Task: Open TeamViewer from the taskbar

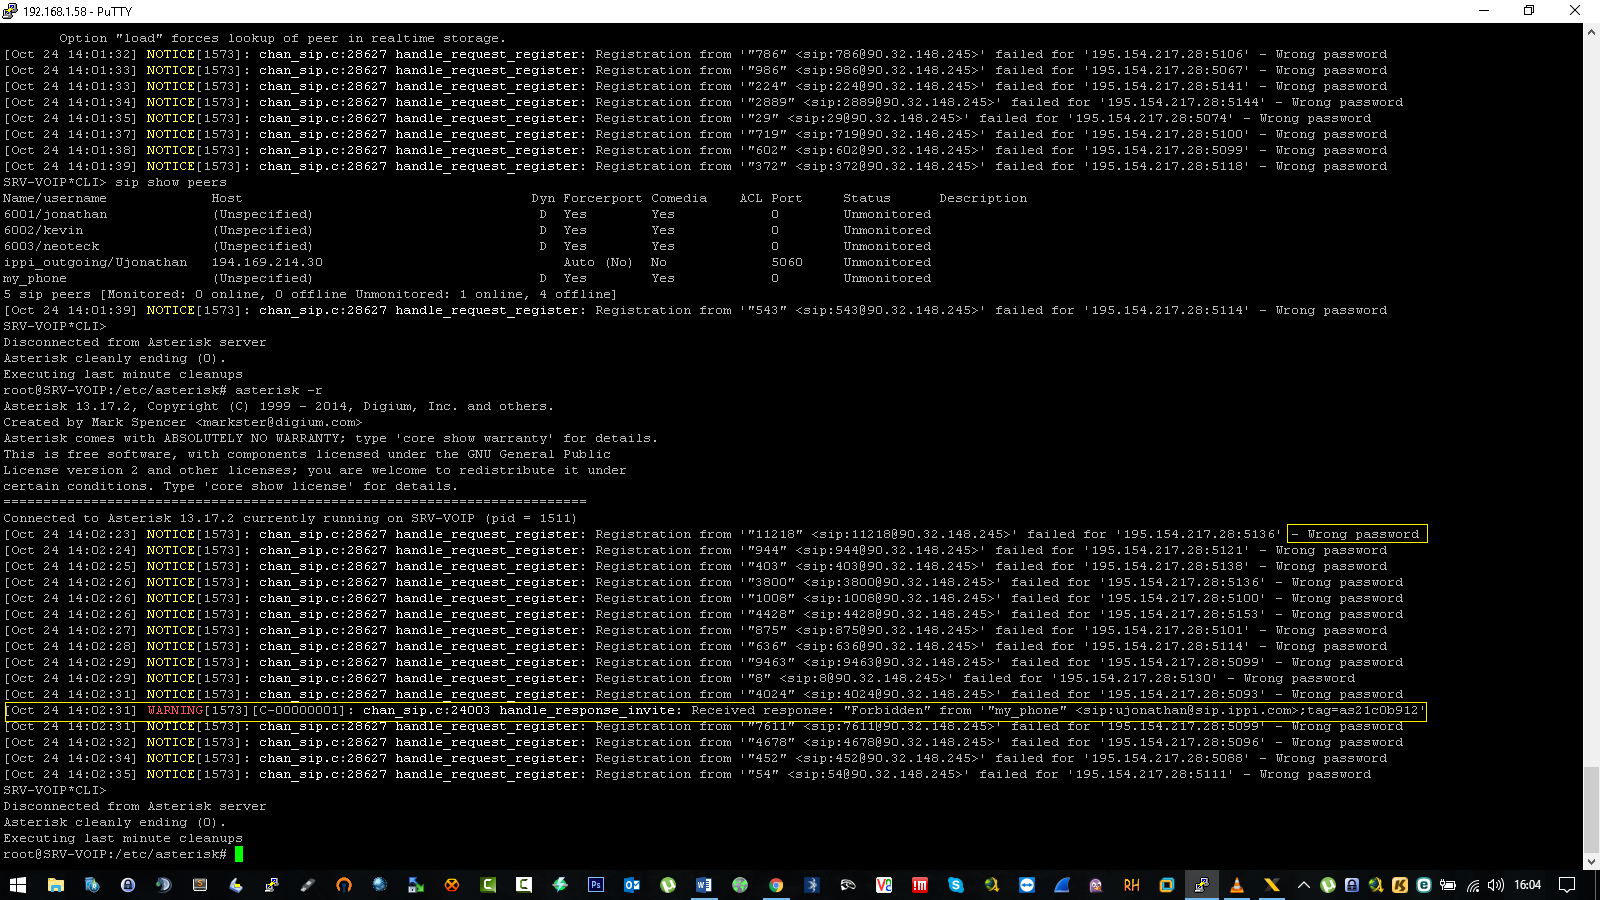Action: (1028, 885)
